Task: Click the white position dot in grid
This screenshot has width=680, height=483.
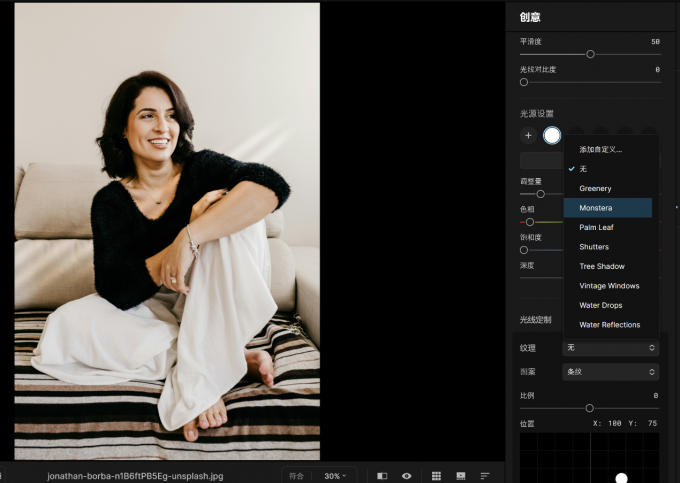Action: point(621,478)
